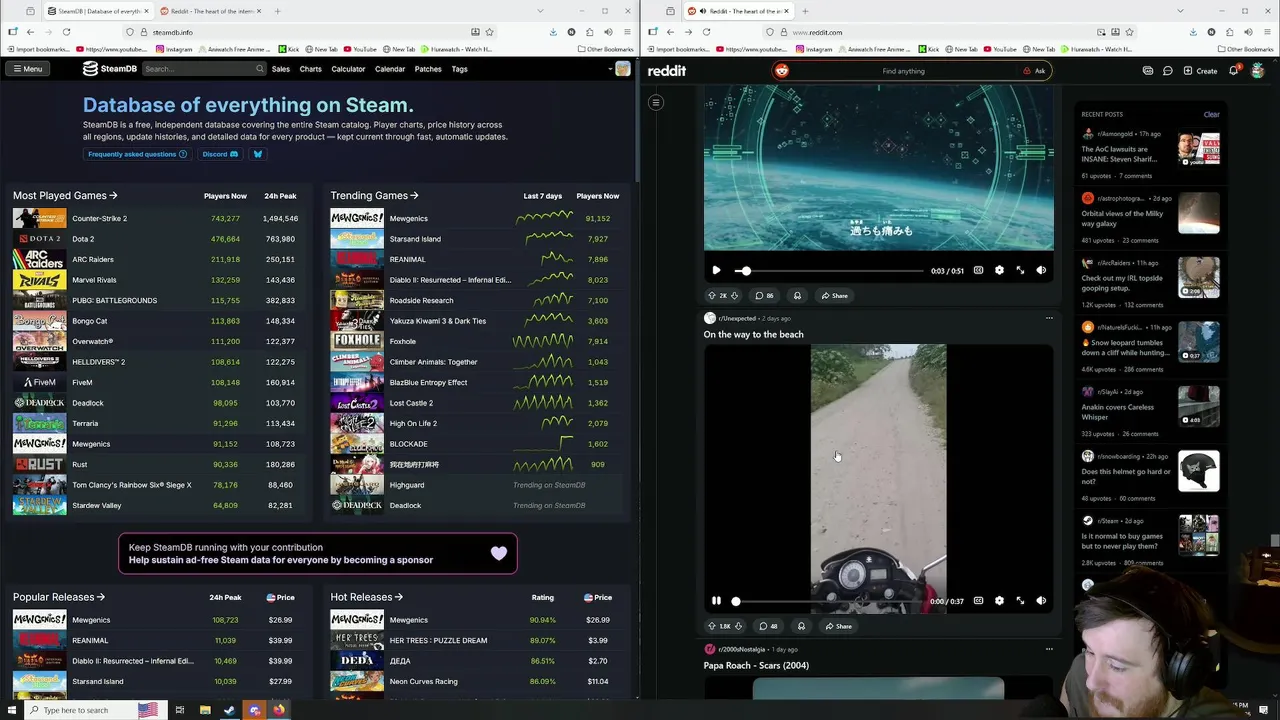Mute the beach video

click(1041, 601)
